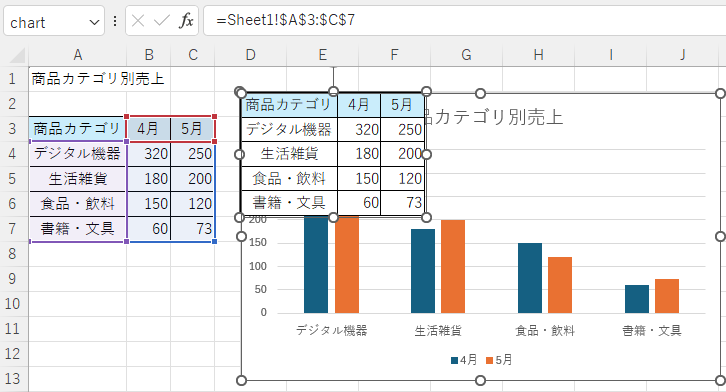Click chart axis label 食品・飲料
This screenshot has width=726, height=392.
tap(545, 330)
